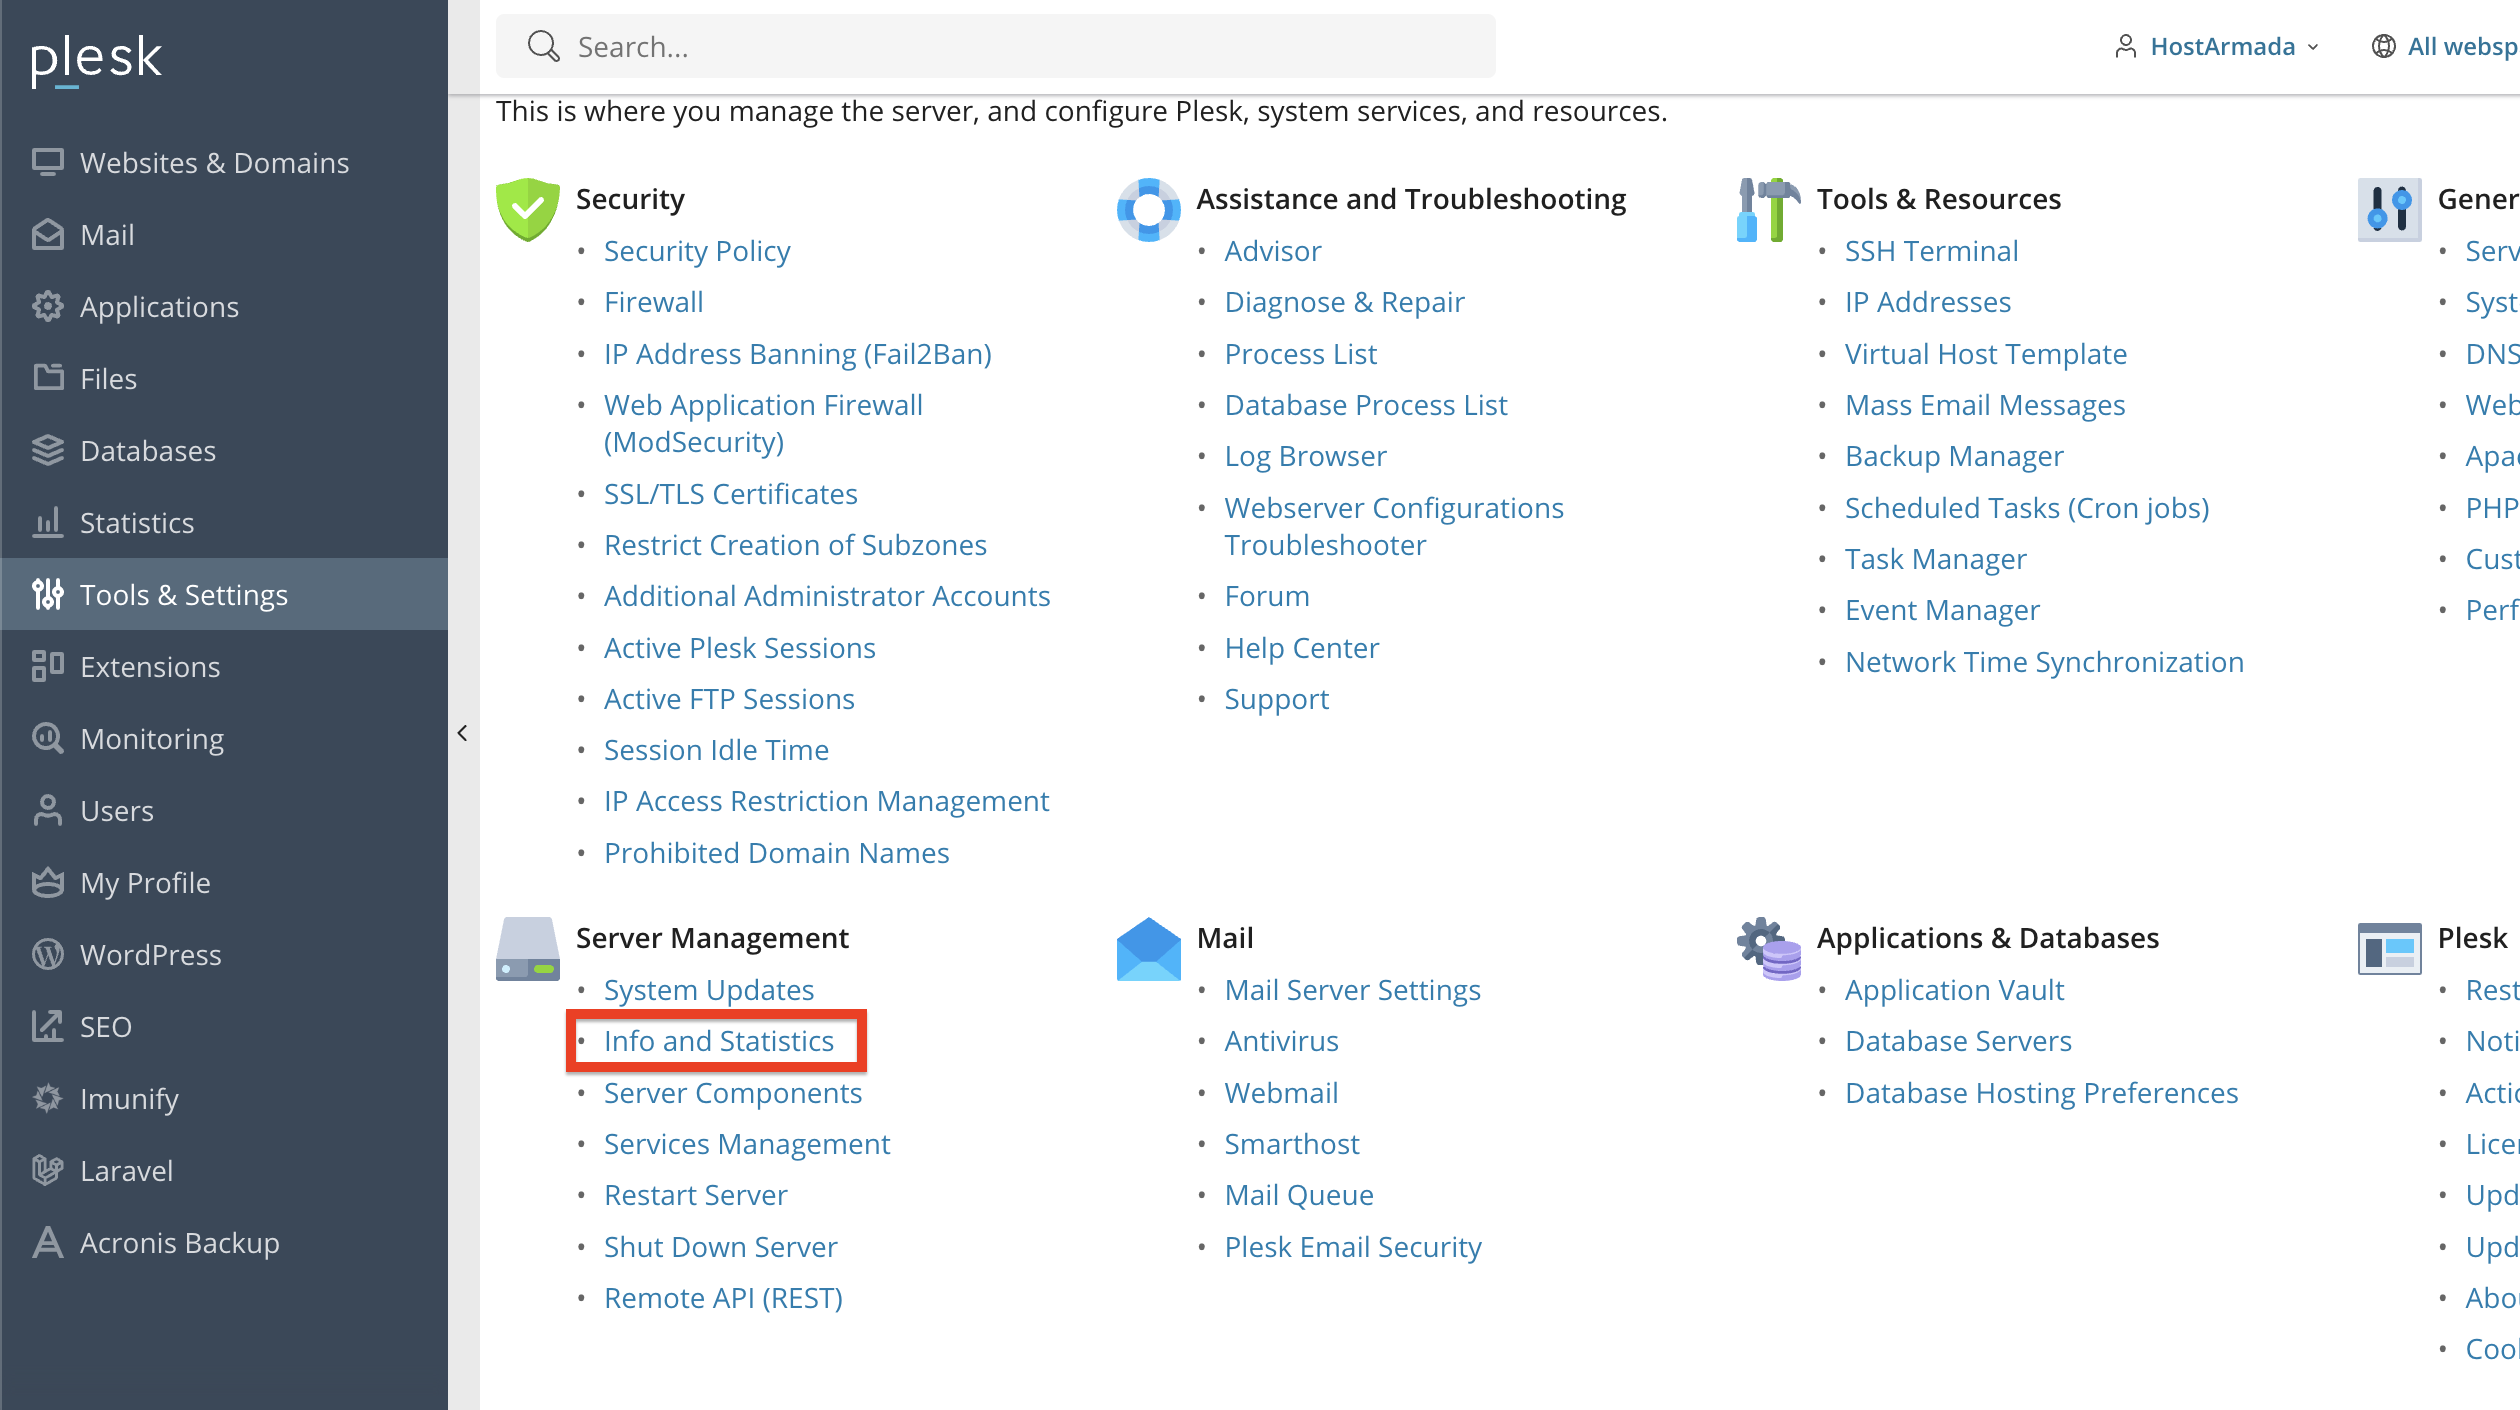
Task: Click the Laravel logo icon
Action: [x=47, y=1170]
